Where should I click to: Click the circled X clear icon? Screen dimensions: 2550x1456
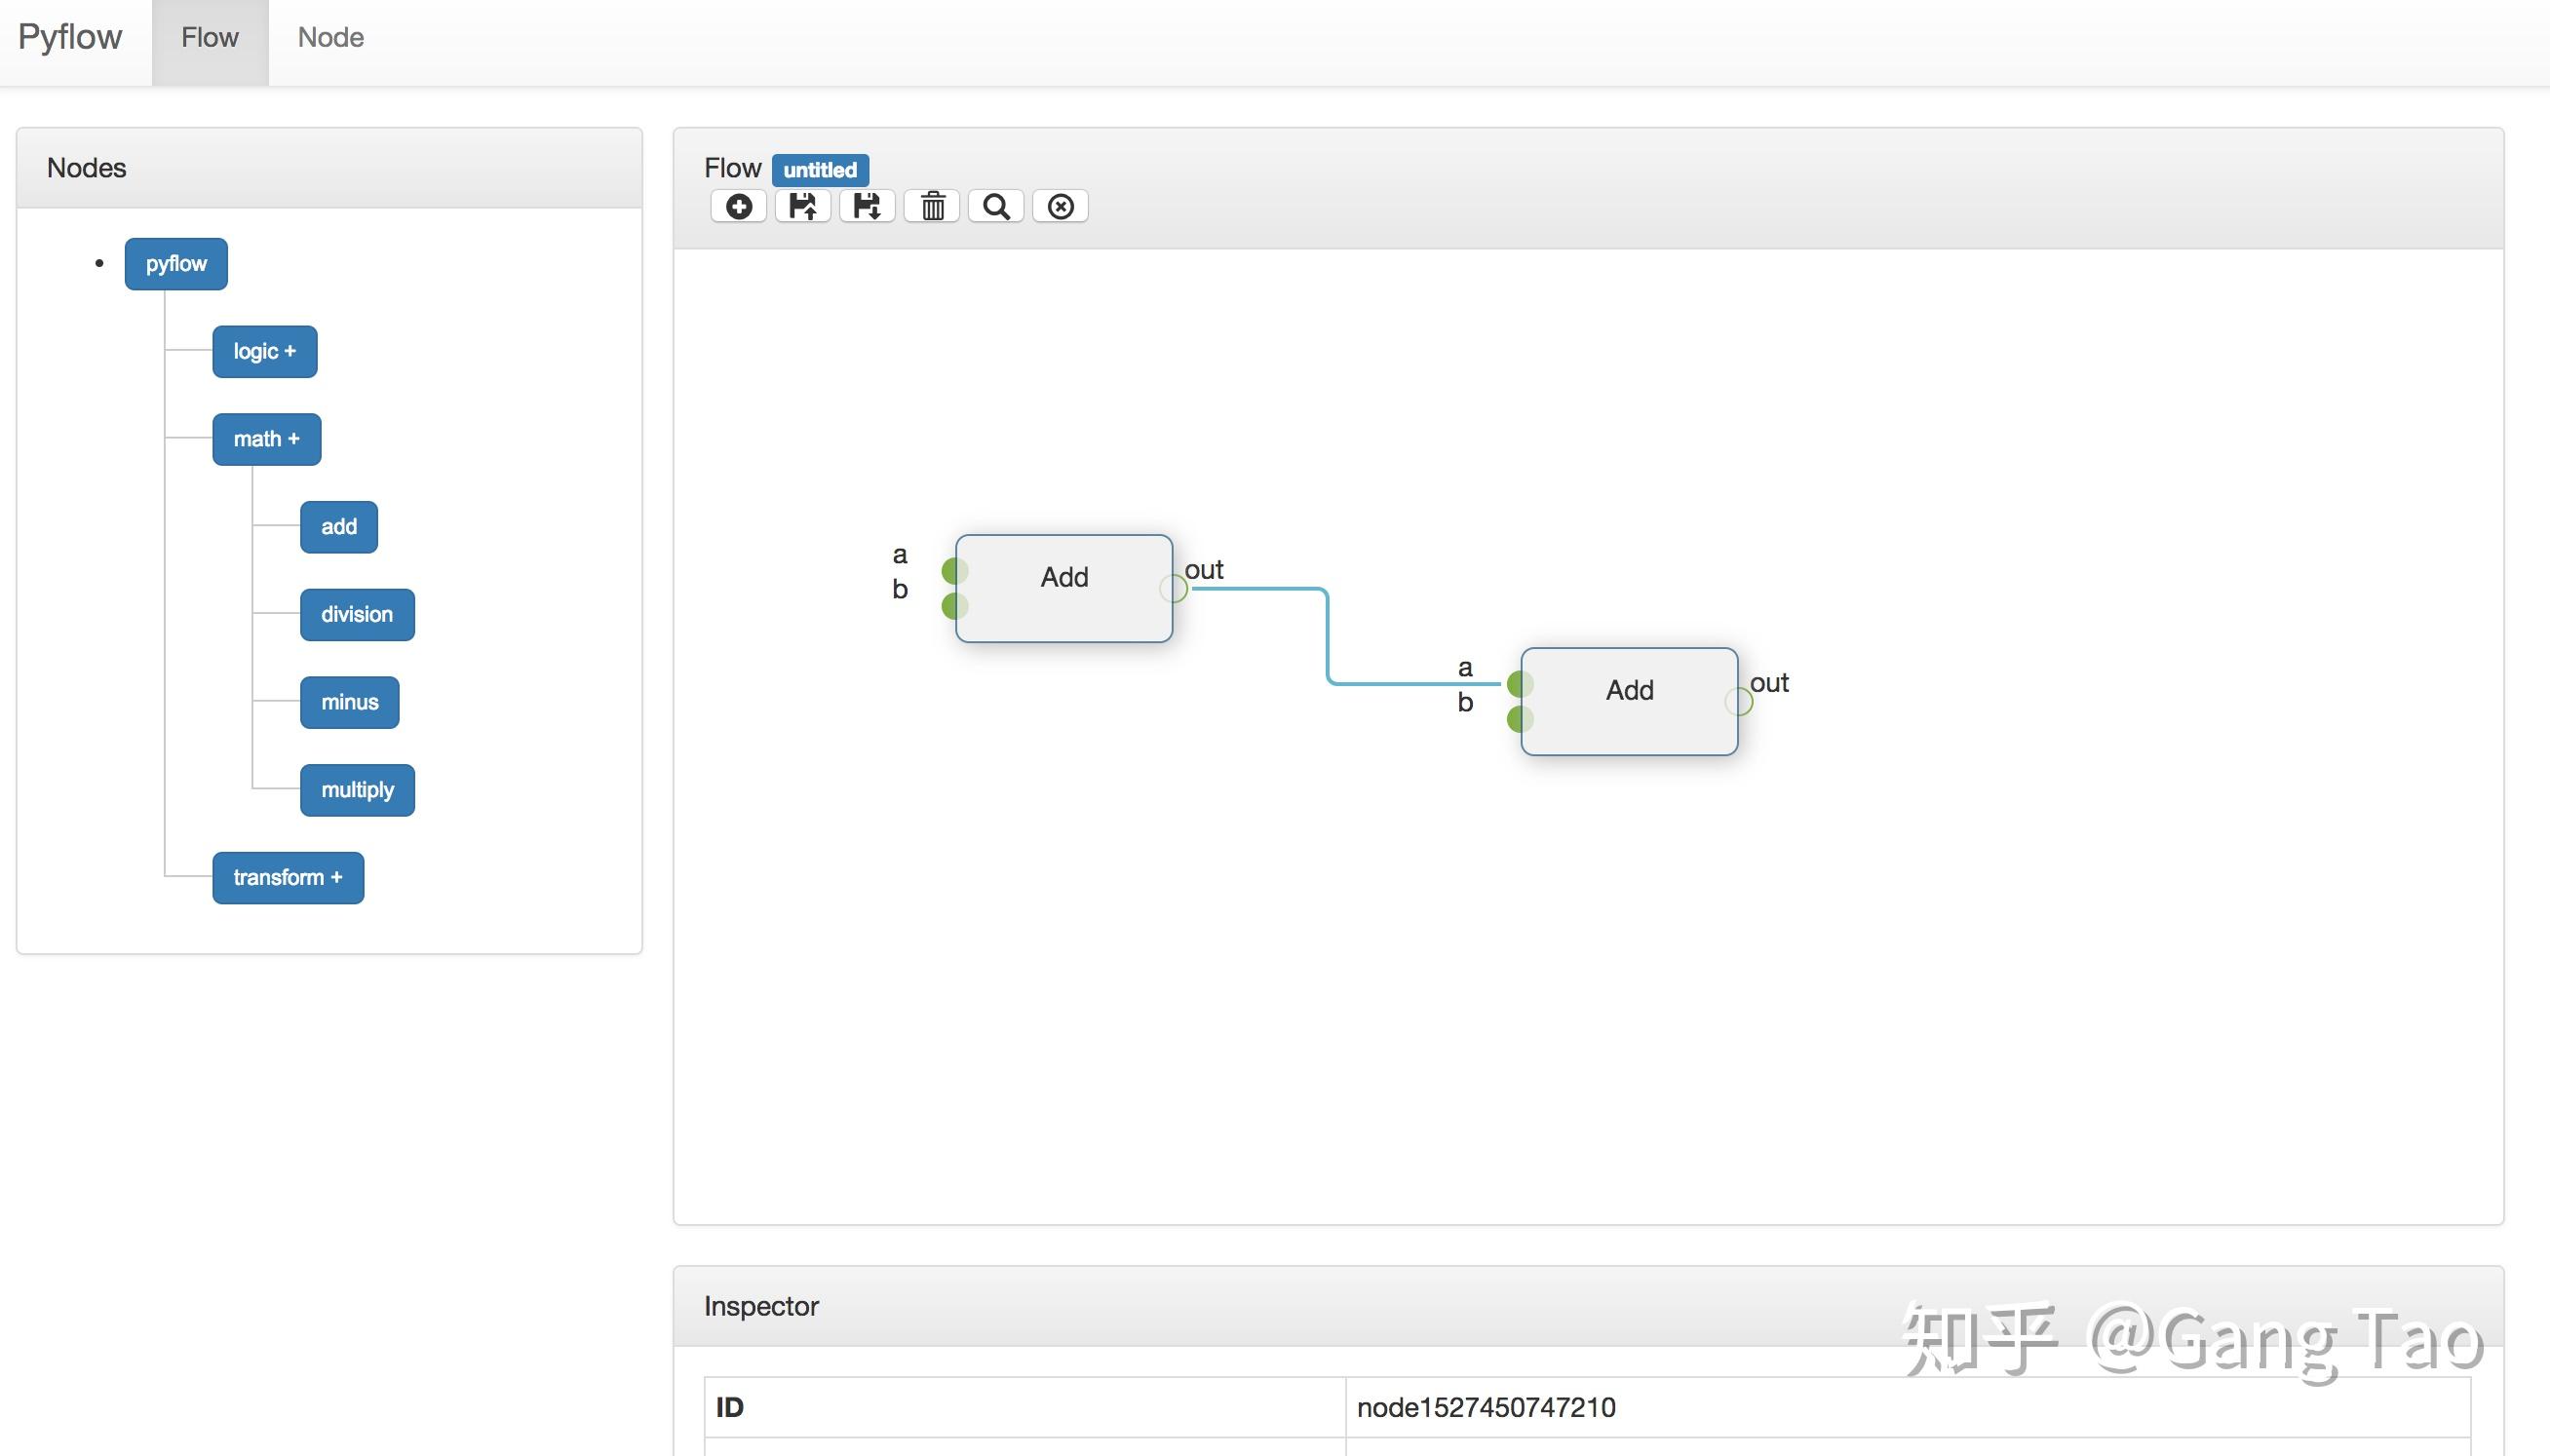(1060, 206)
